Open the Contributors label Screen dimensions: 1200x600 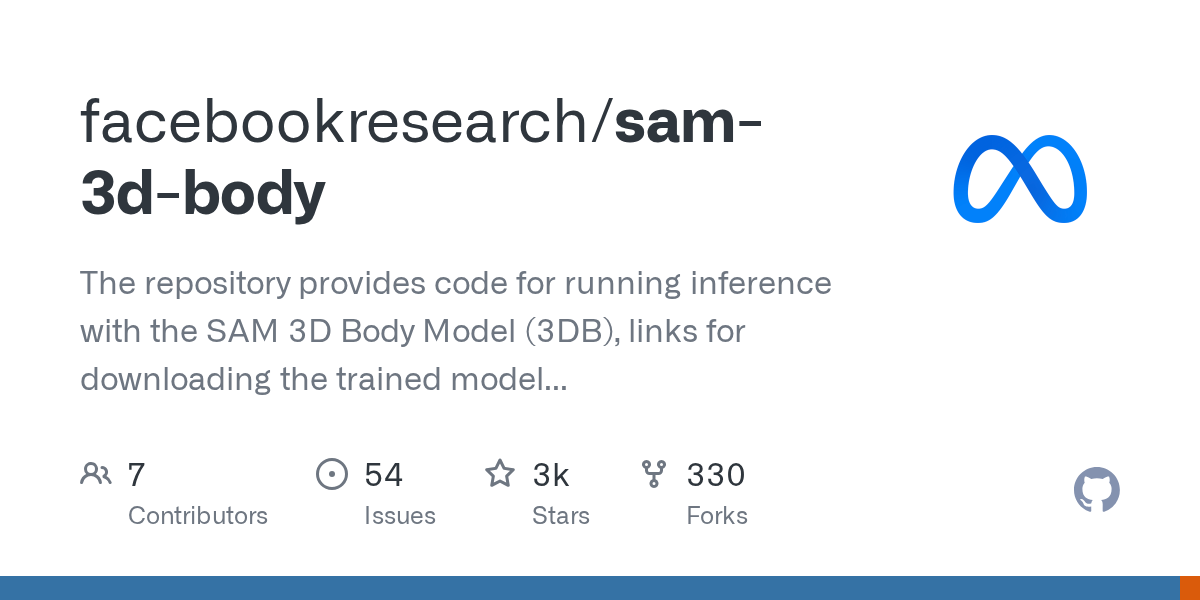click(x=198, y=516)
